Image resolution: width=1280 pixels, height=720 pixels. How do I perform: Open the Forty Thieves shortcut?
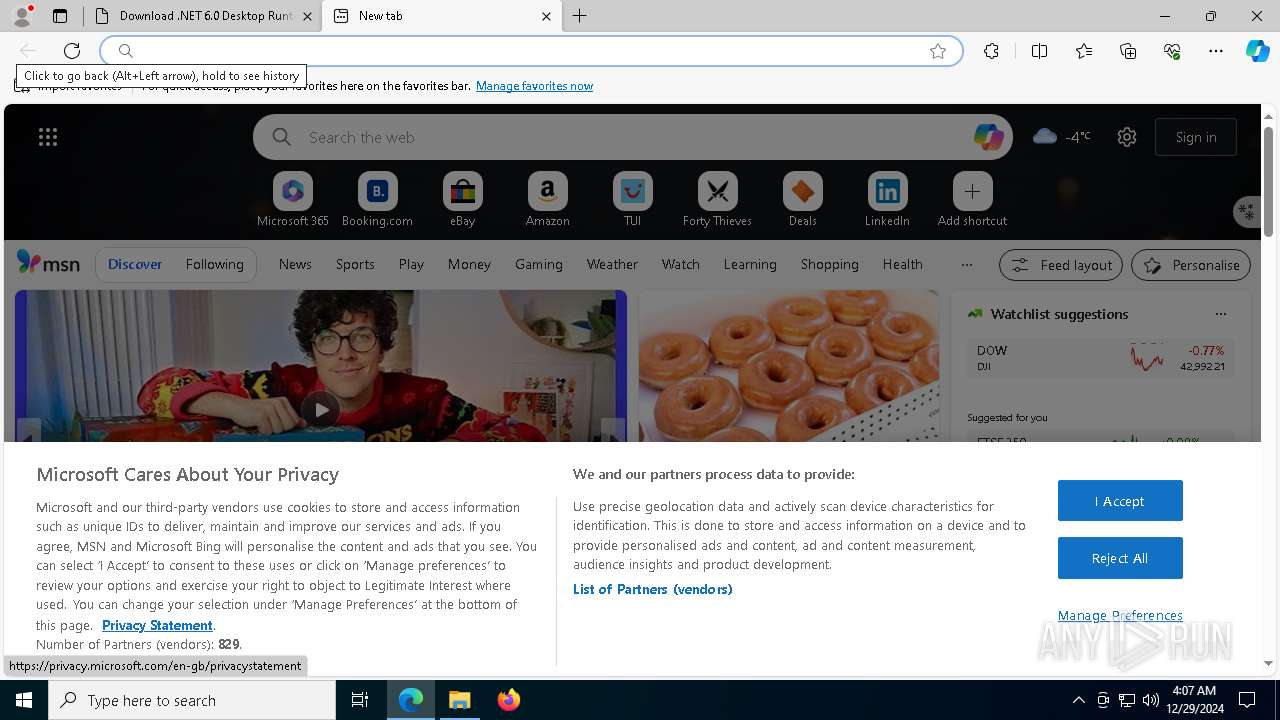point(717,200)
